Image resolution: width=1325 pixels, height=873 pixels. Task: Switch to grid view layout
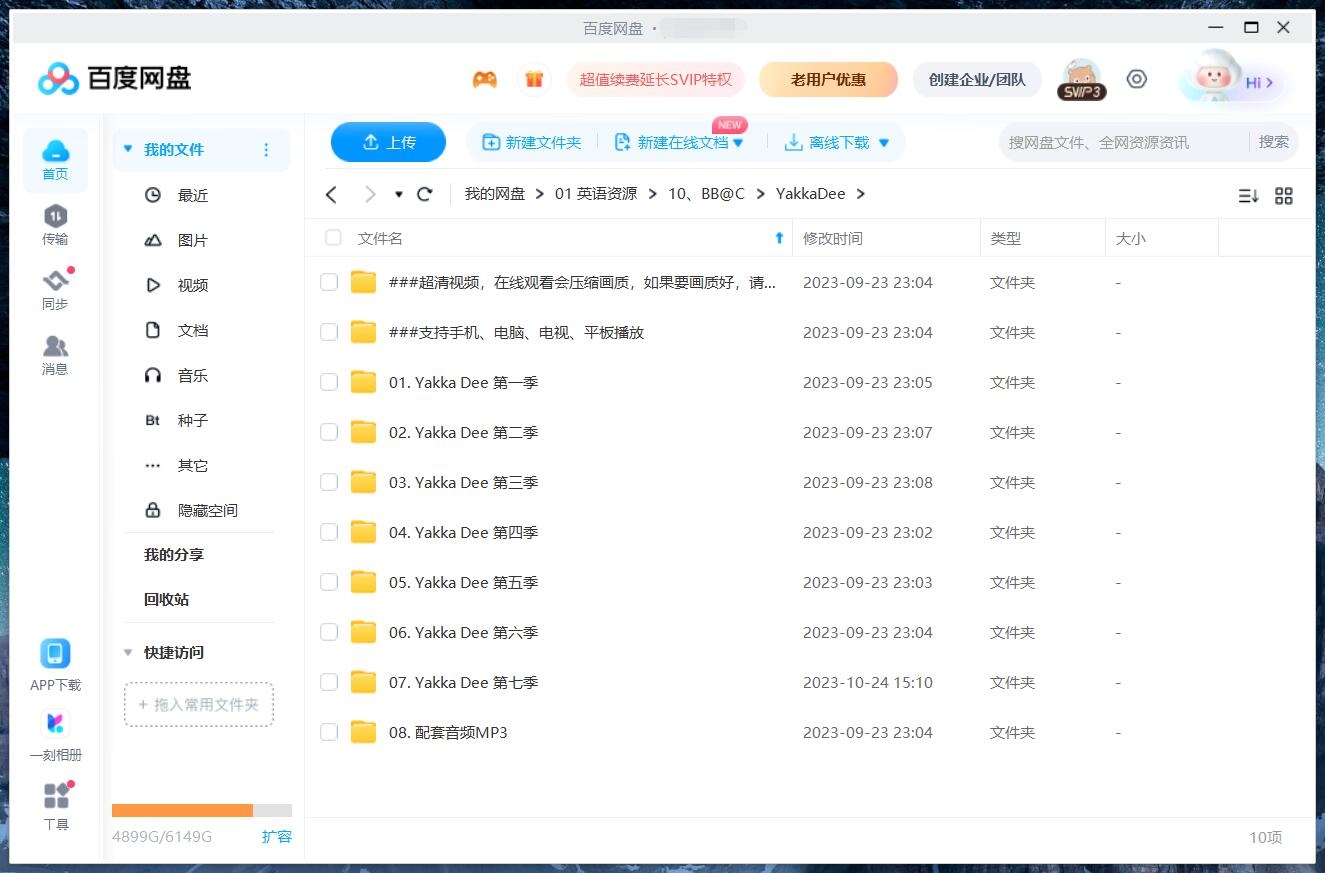click(x=1284, y=196)
